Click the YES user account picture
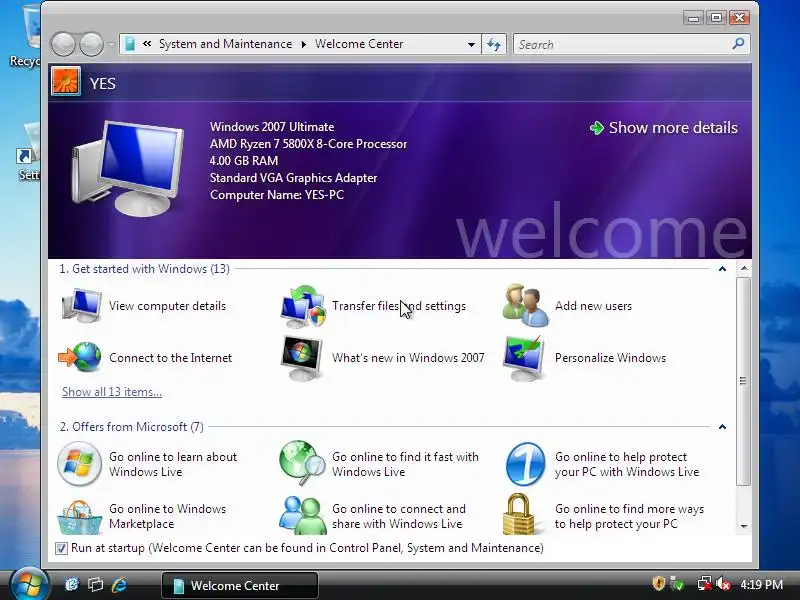The height and width of the screenshot is (600, 800). (x=66, y=82)
